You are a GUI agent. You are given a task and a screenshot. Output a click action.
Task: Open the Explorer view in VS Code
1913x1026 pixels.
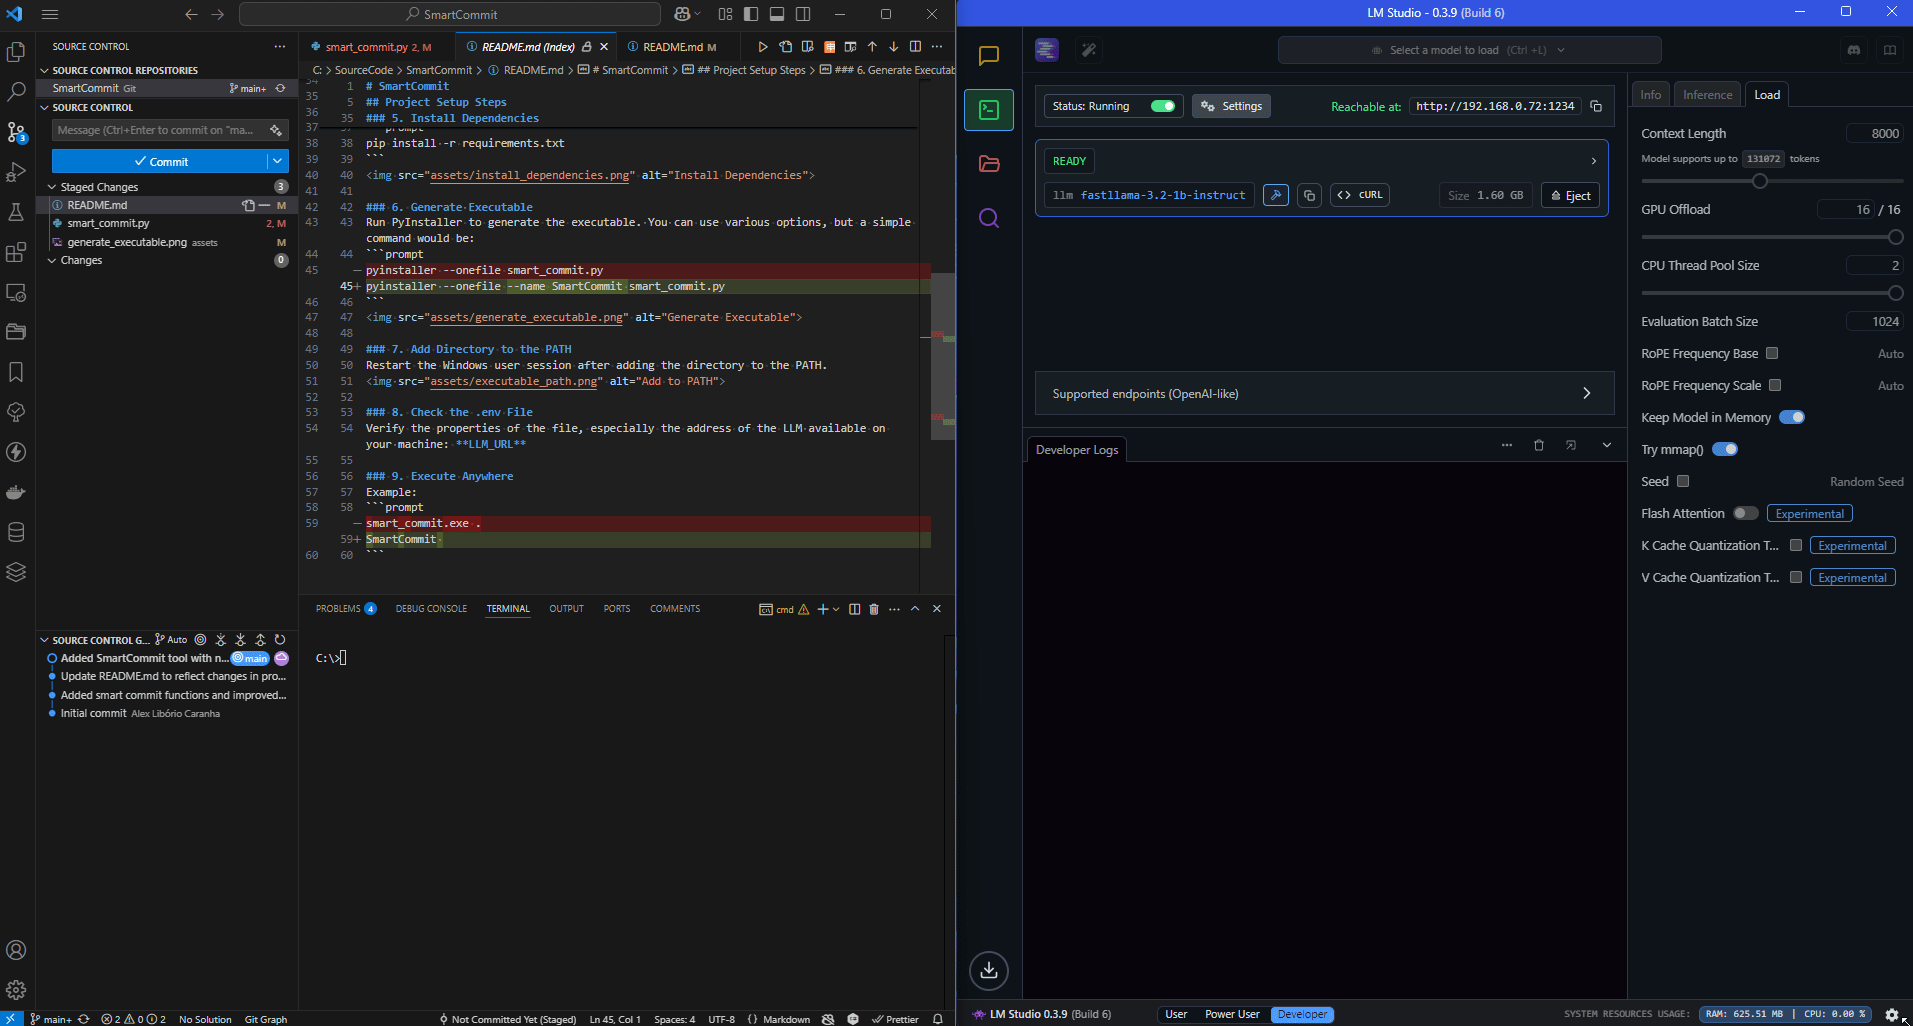pos(16,52)
